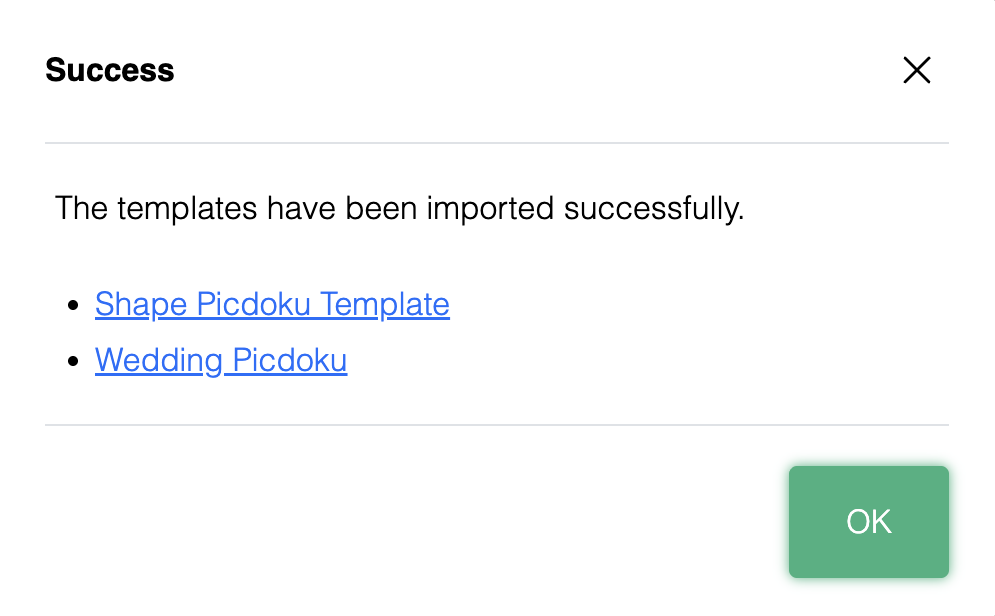Viewport: 995px width, 616px height.
Task: Follow the first imported template link
Action: (x=272, y=305)
